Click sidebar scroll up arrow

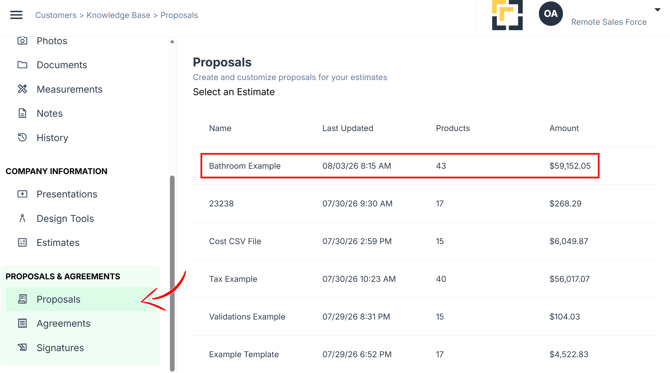pyautogui.click(x=172, y=41)
